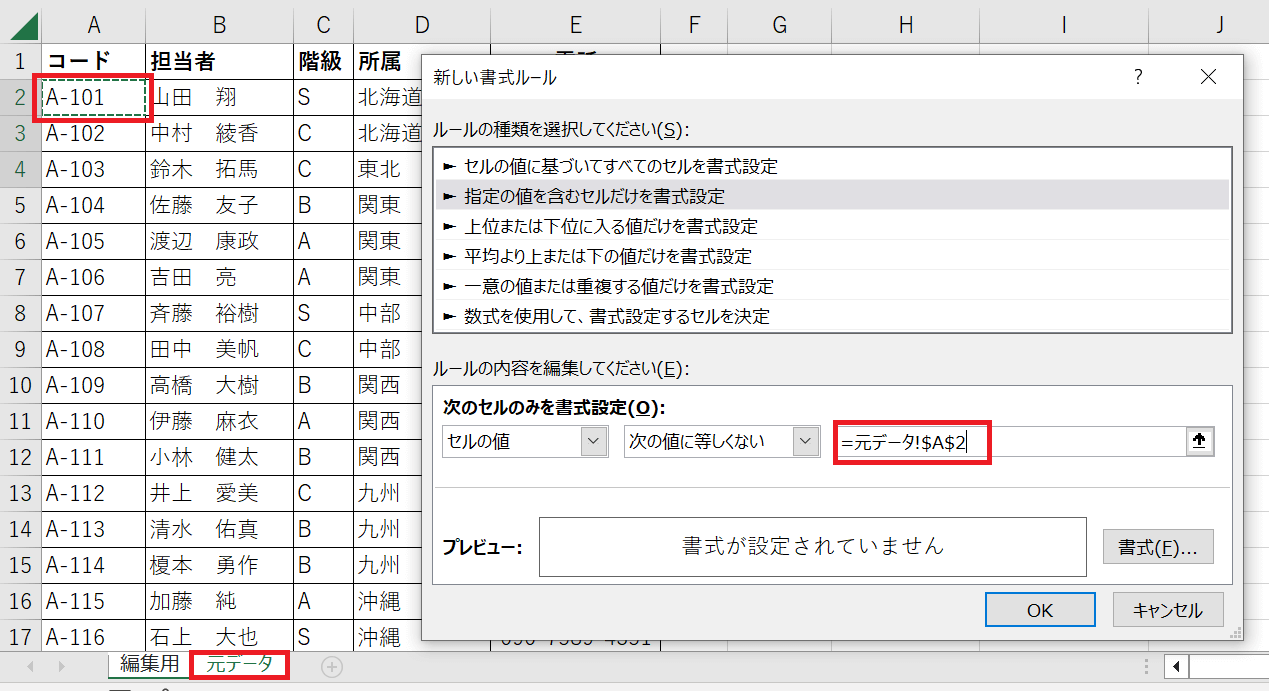
Task: Click the select all corner triangle
Action: (x=21, y=26)
